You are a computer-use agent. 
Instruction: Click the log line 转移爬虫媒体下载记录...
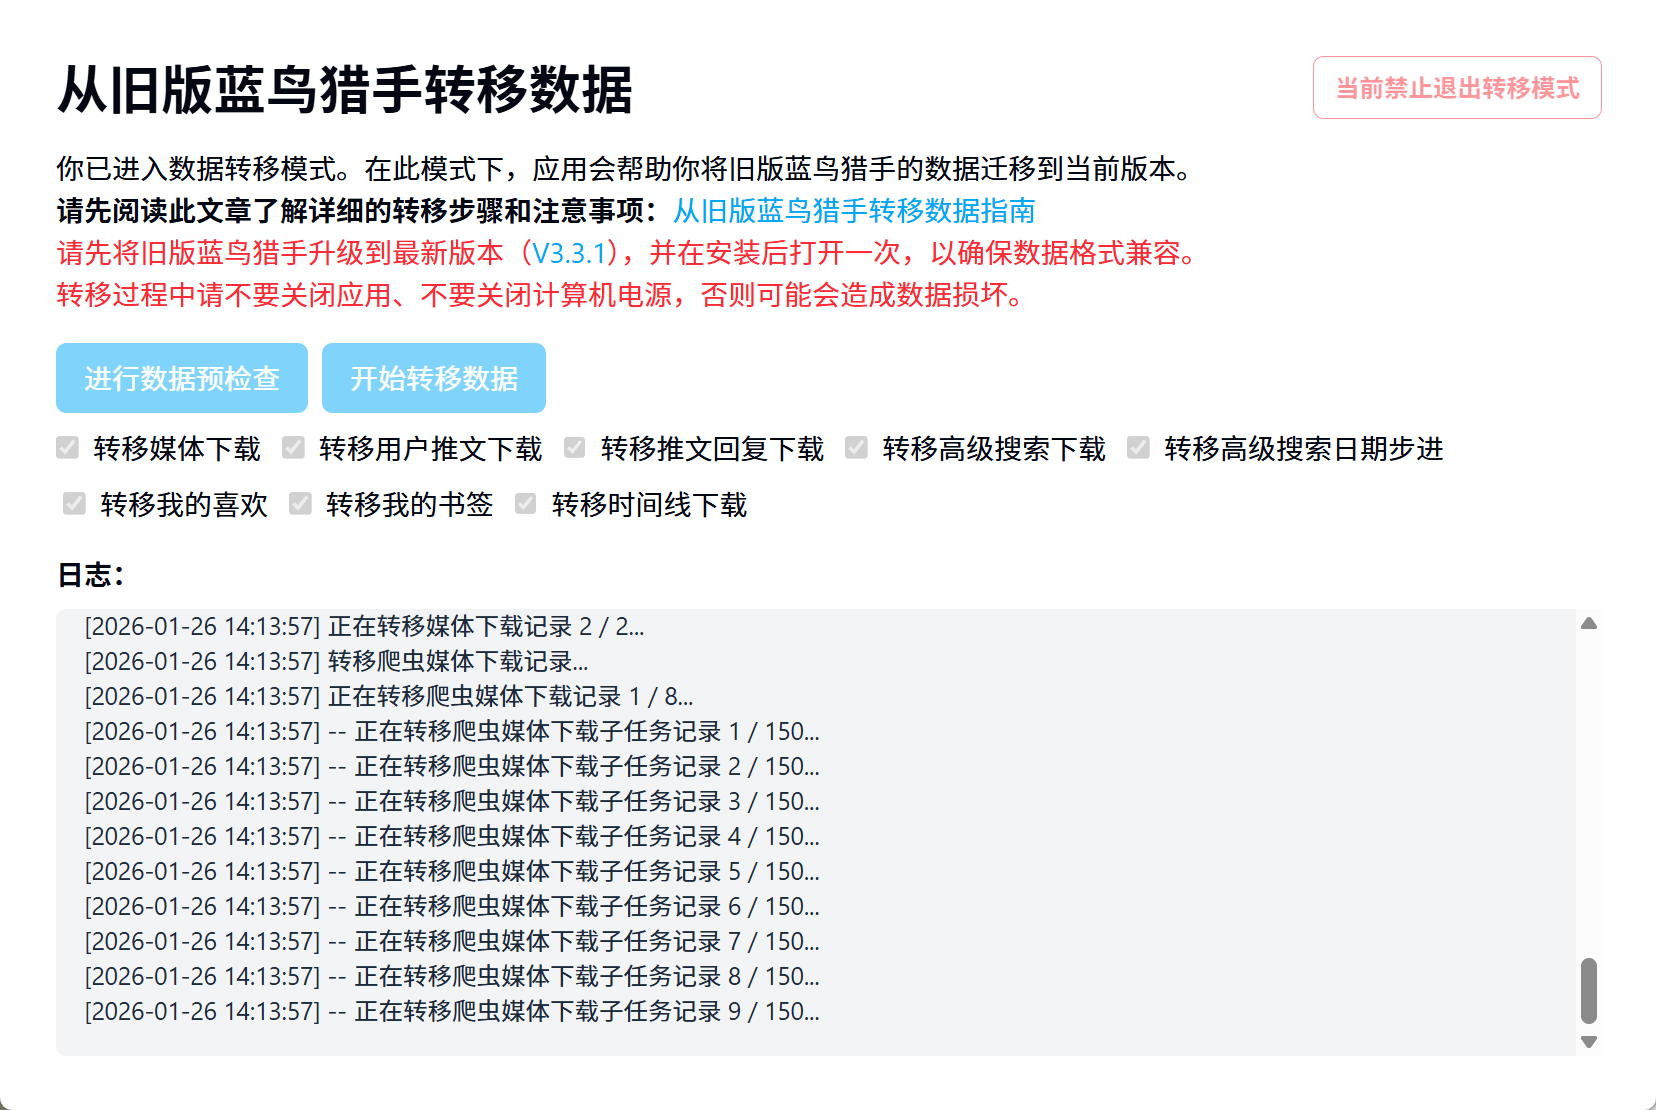click(x=337, y=662)
